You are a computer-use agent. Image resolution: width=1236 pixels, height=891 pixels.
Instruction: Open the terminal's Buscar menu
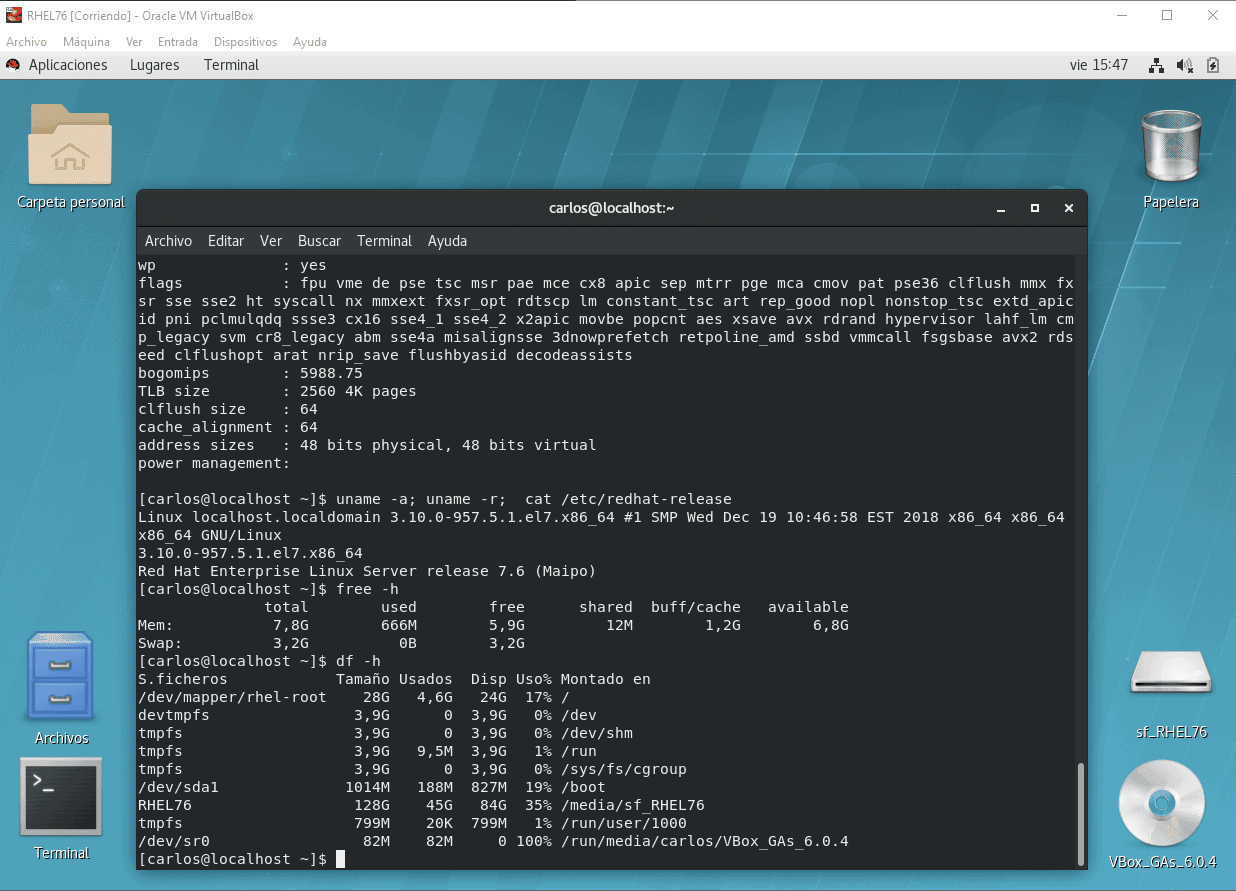[319, 241]
